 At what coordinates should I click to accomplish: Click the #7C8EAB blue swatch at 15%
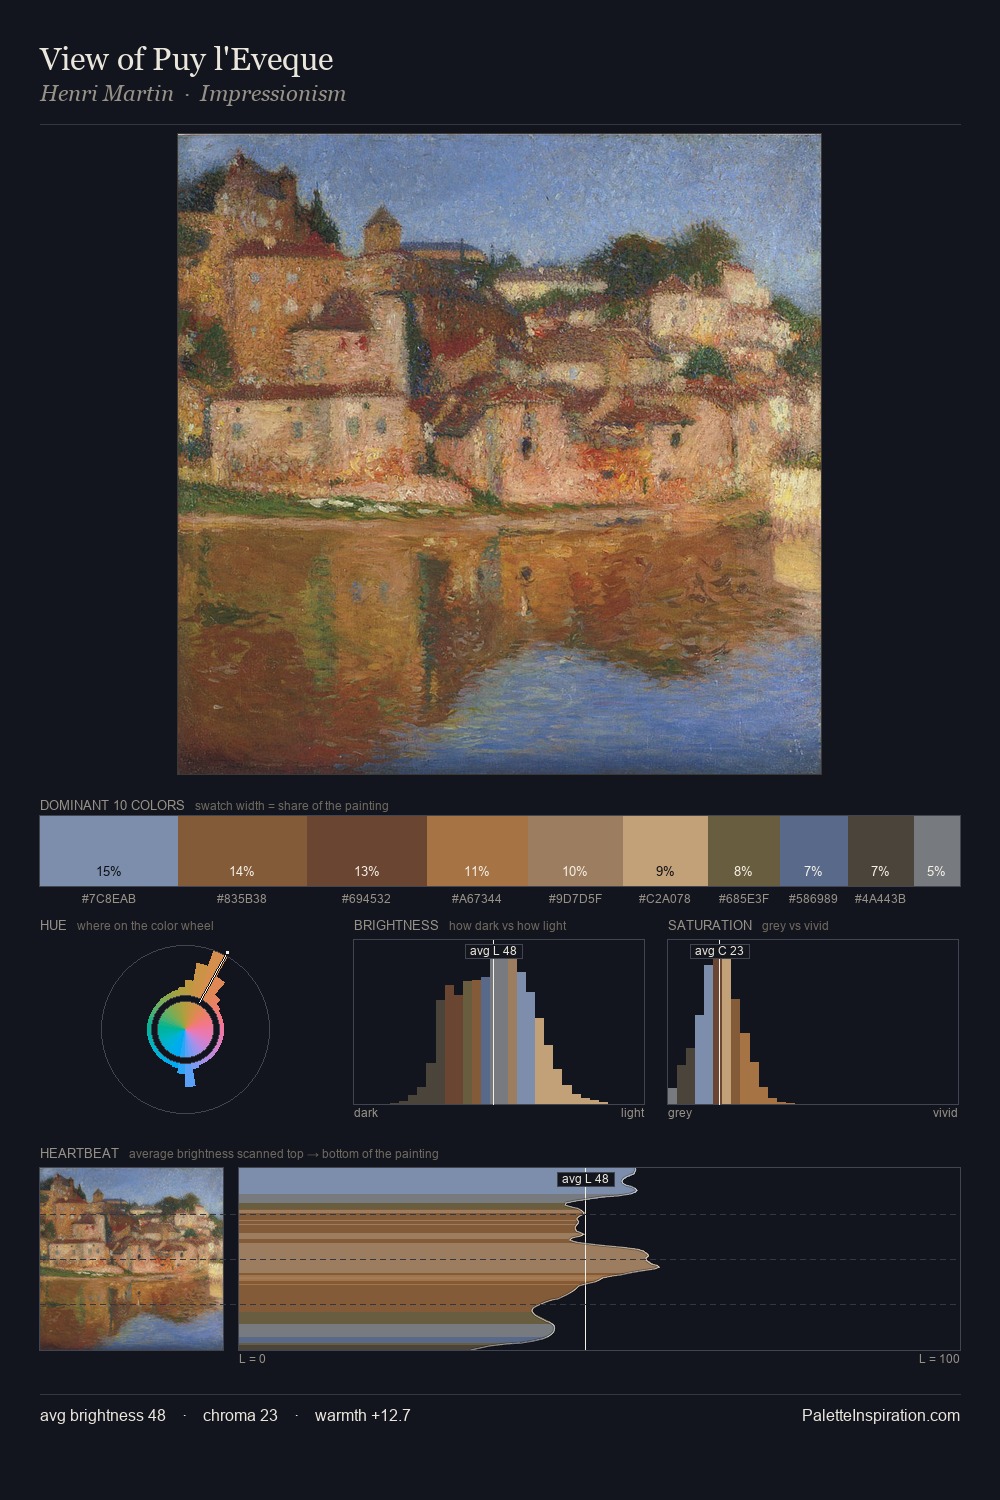(109, 851)
